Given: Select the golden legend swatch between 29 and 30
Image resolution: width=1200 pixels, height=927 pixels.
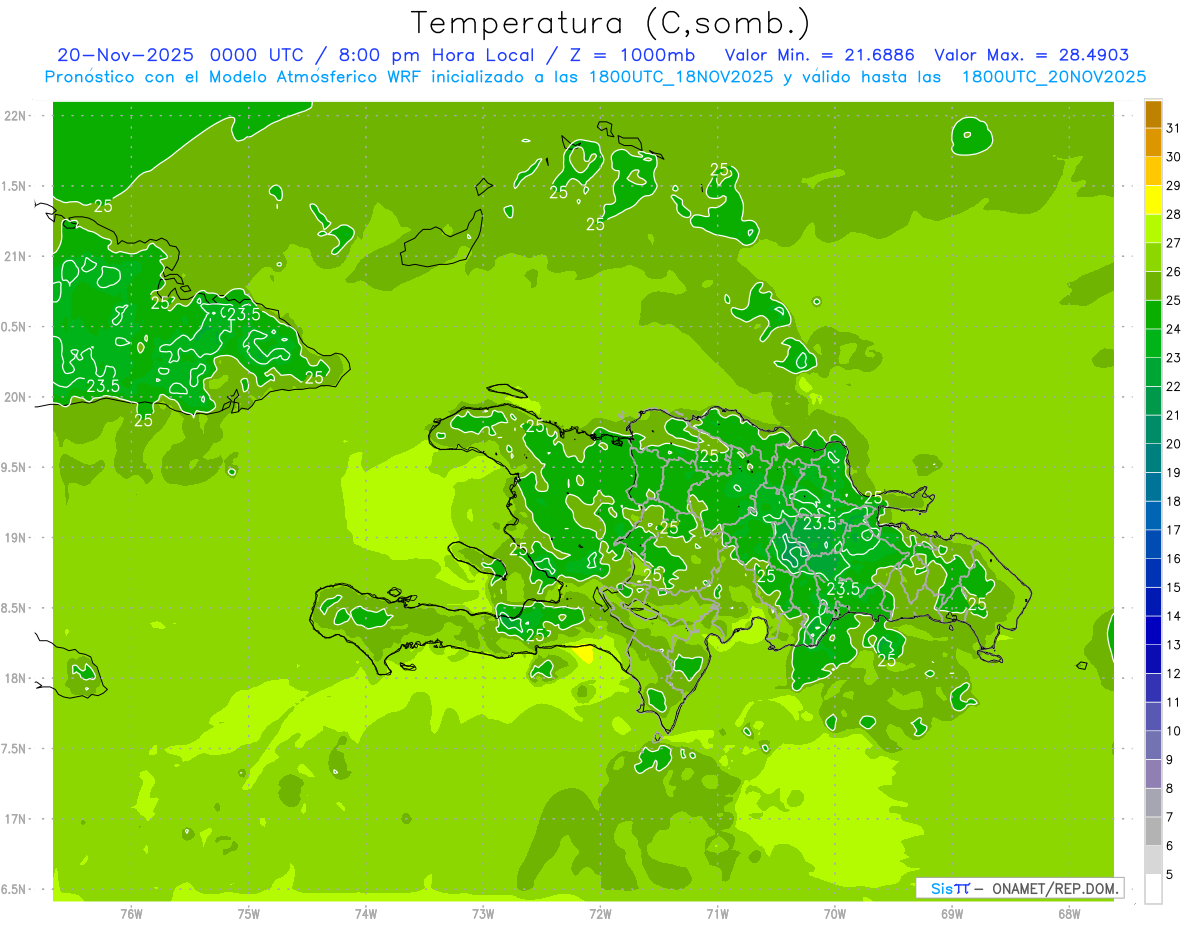Looking at the screenshot, I should click(x=1153, y=170).
